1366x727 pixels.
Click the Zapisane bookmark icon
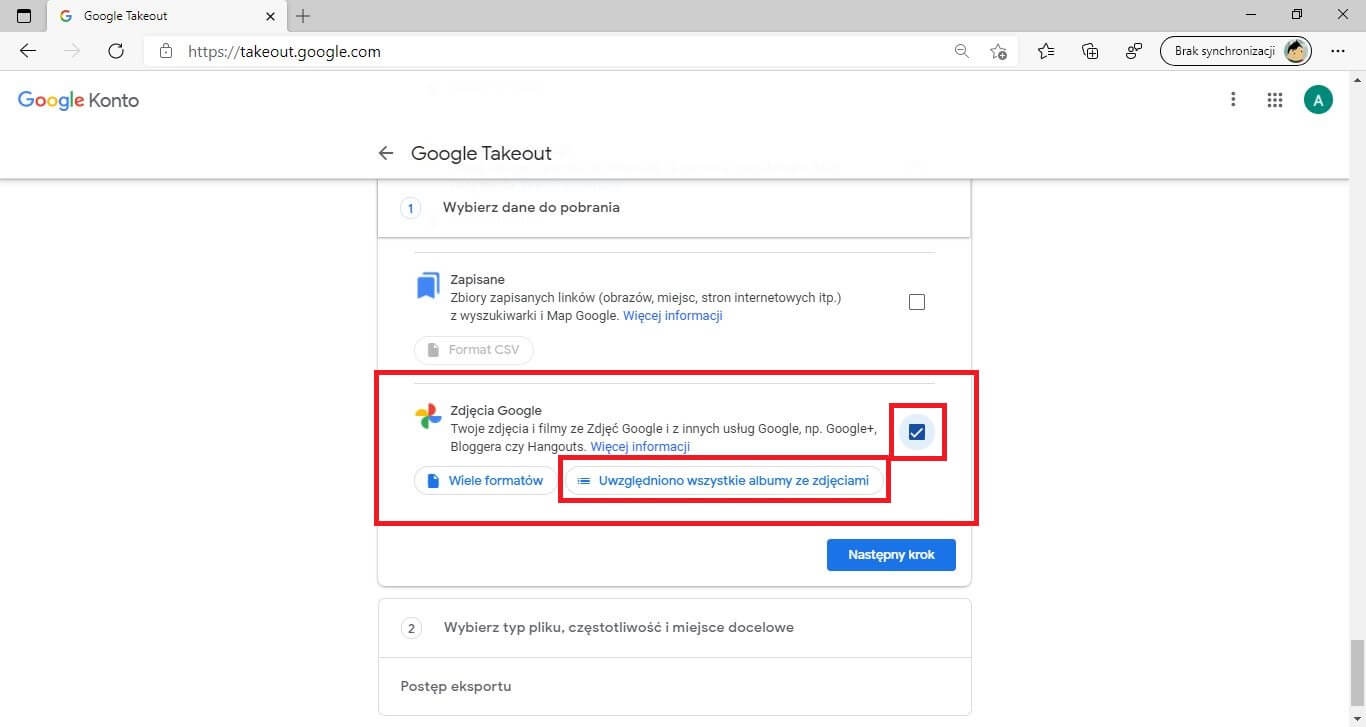428,286
